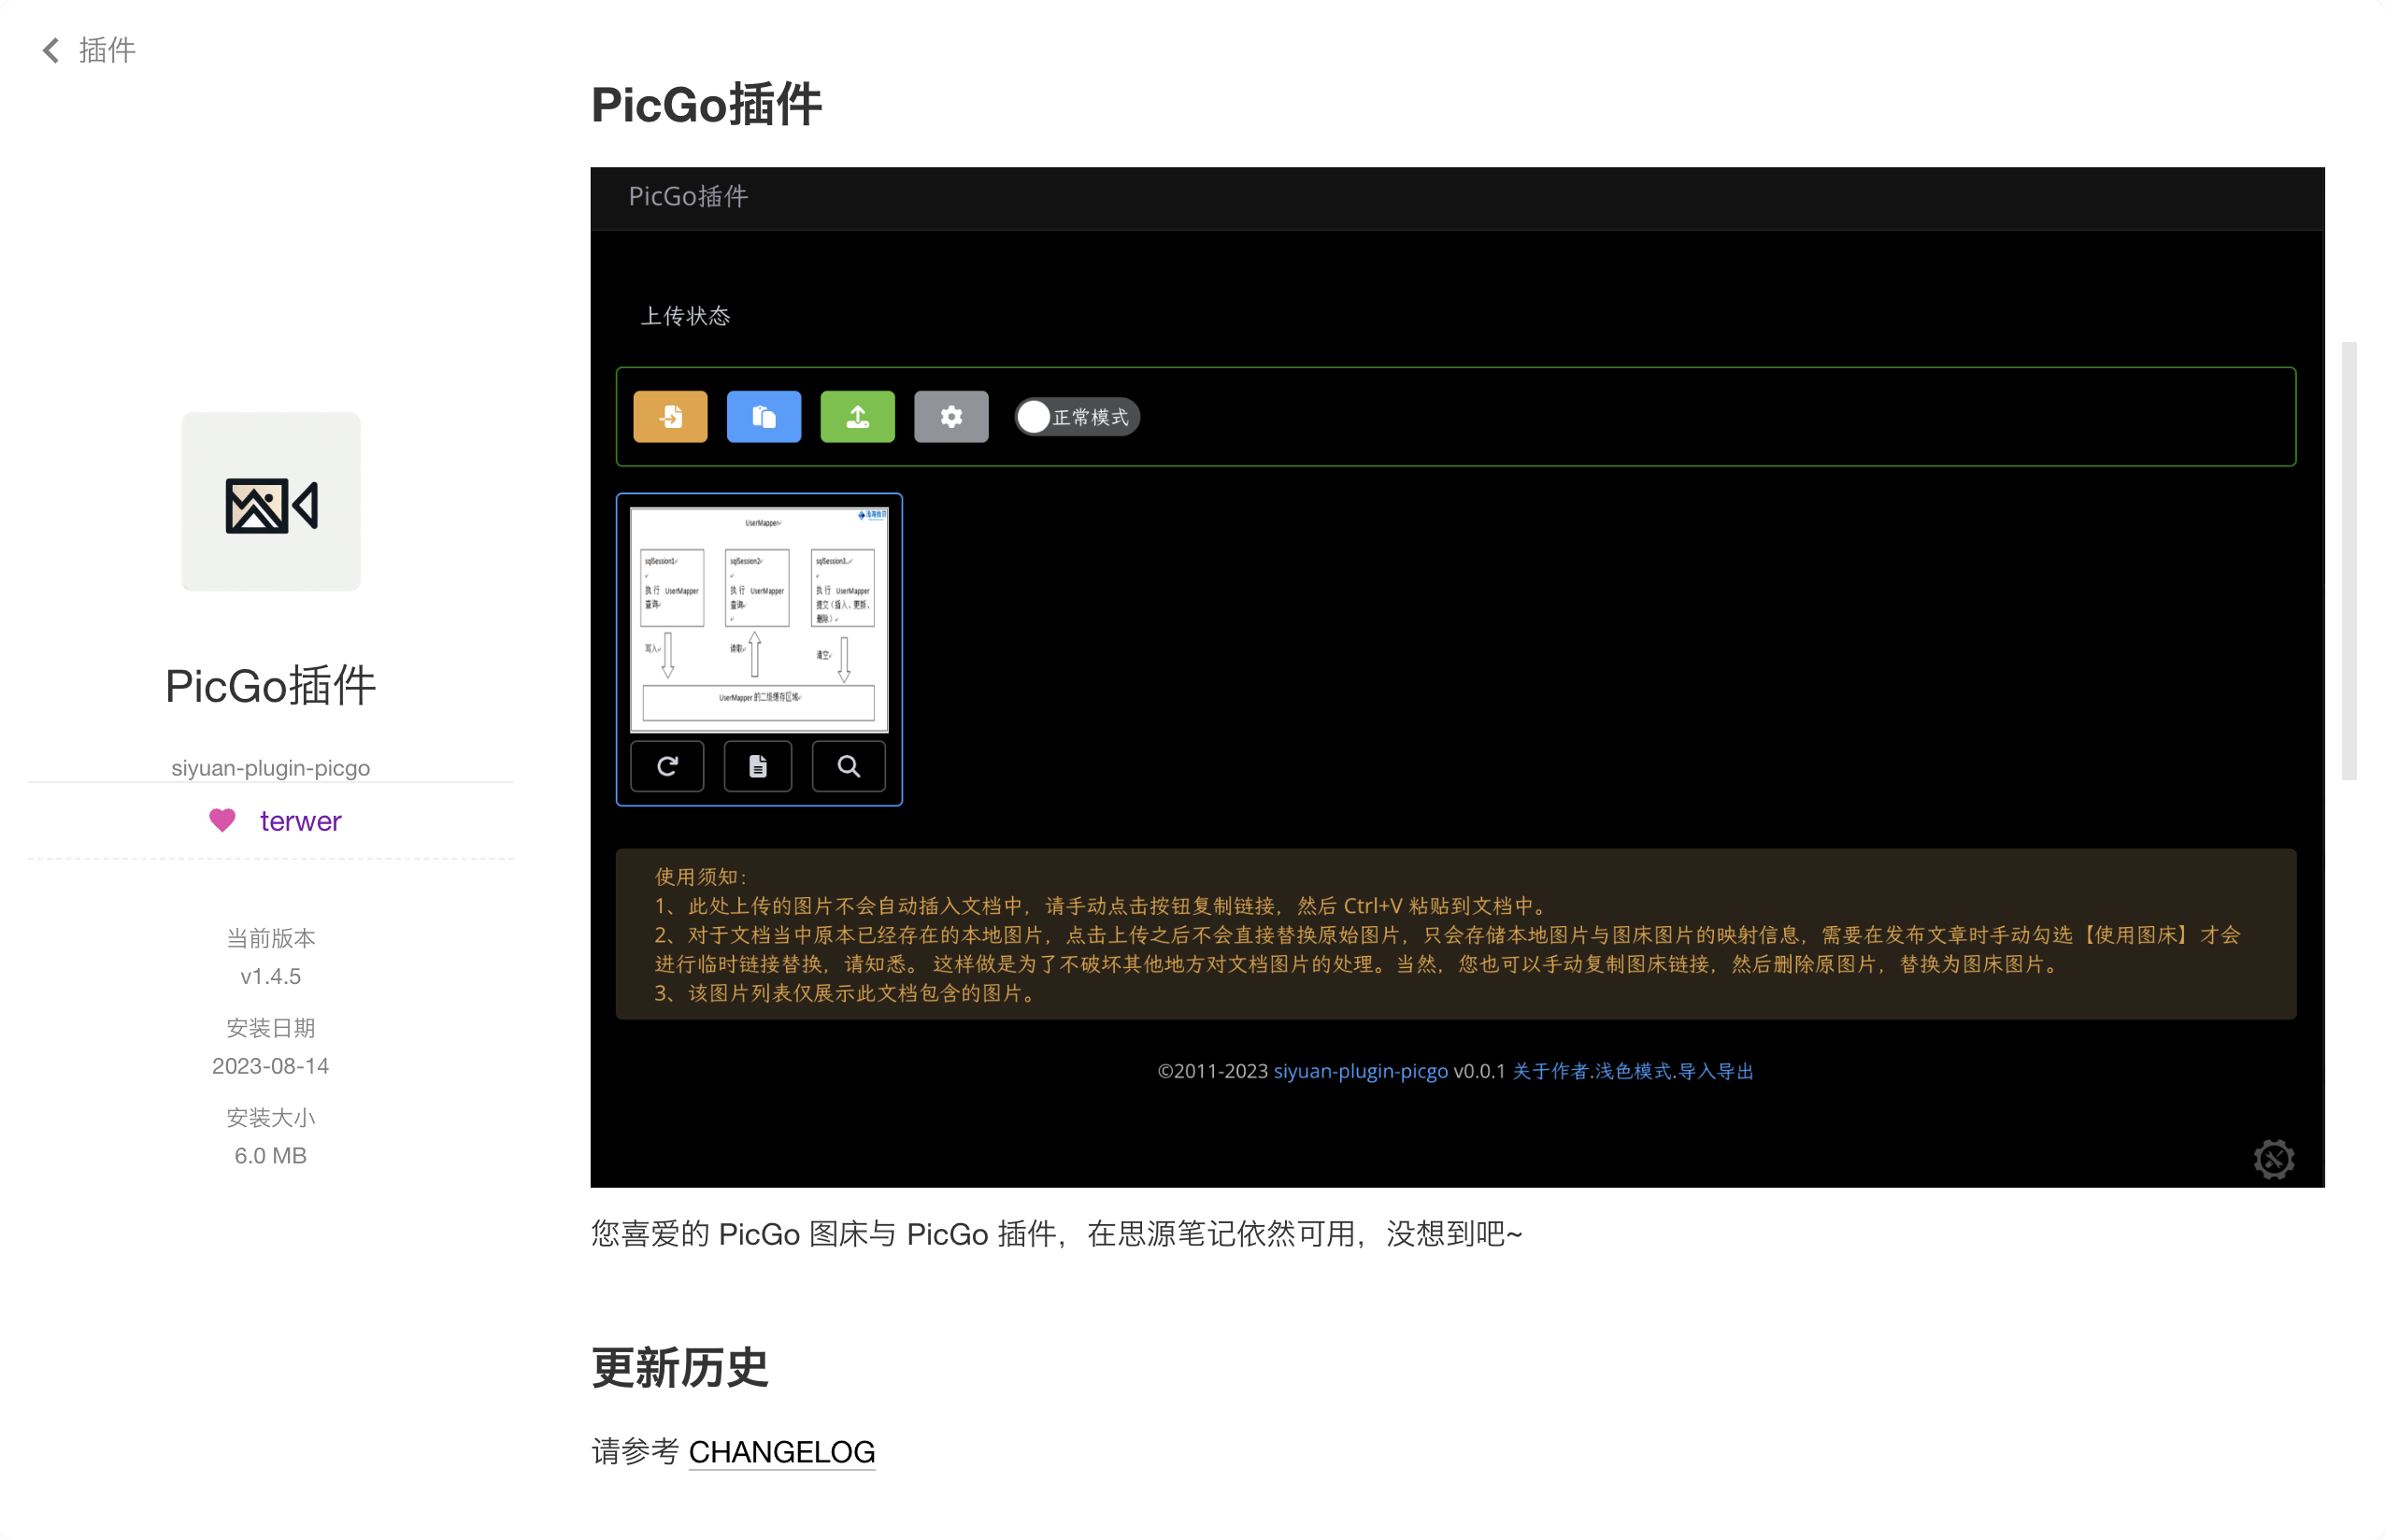Image resolution: width=2385 pixels, height=1540 pixels.
Task: Switch to 浅色模式 in the footer
Action: tap(1633, 1071)
